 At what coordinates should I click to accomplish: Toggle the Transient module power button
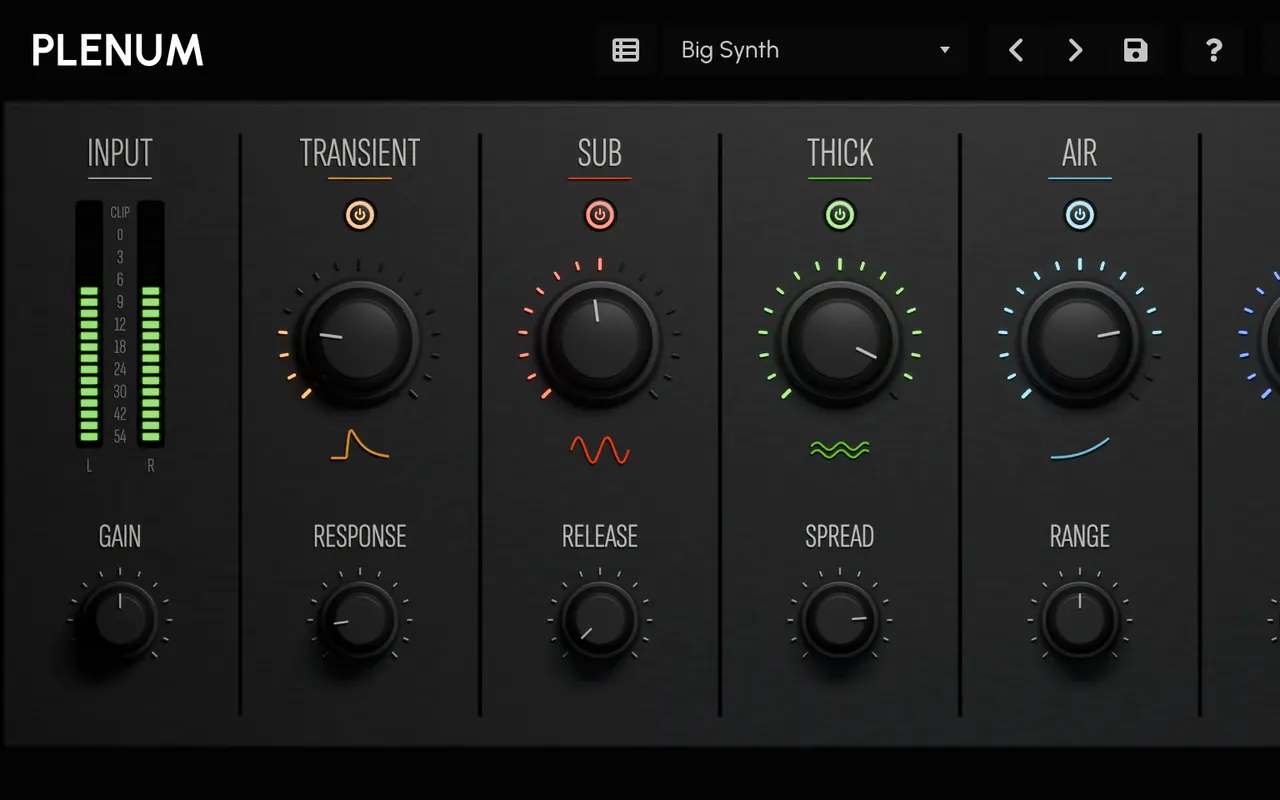point(360,215)
